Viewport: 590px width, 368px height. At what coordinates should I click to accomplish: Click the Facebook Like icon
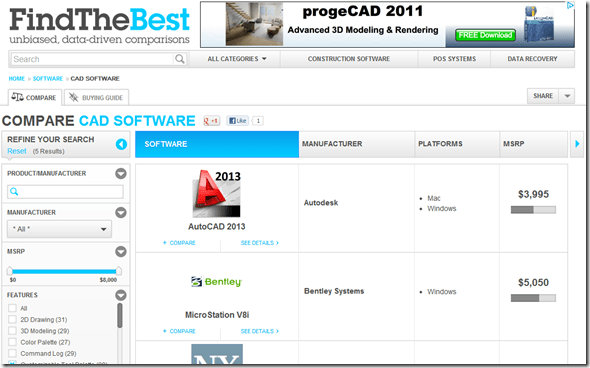237,121
